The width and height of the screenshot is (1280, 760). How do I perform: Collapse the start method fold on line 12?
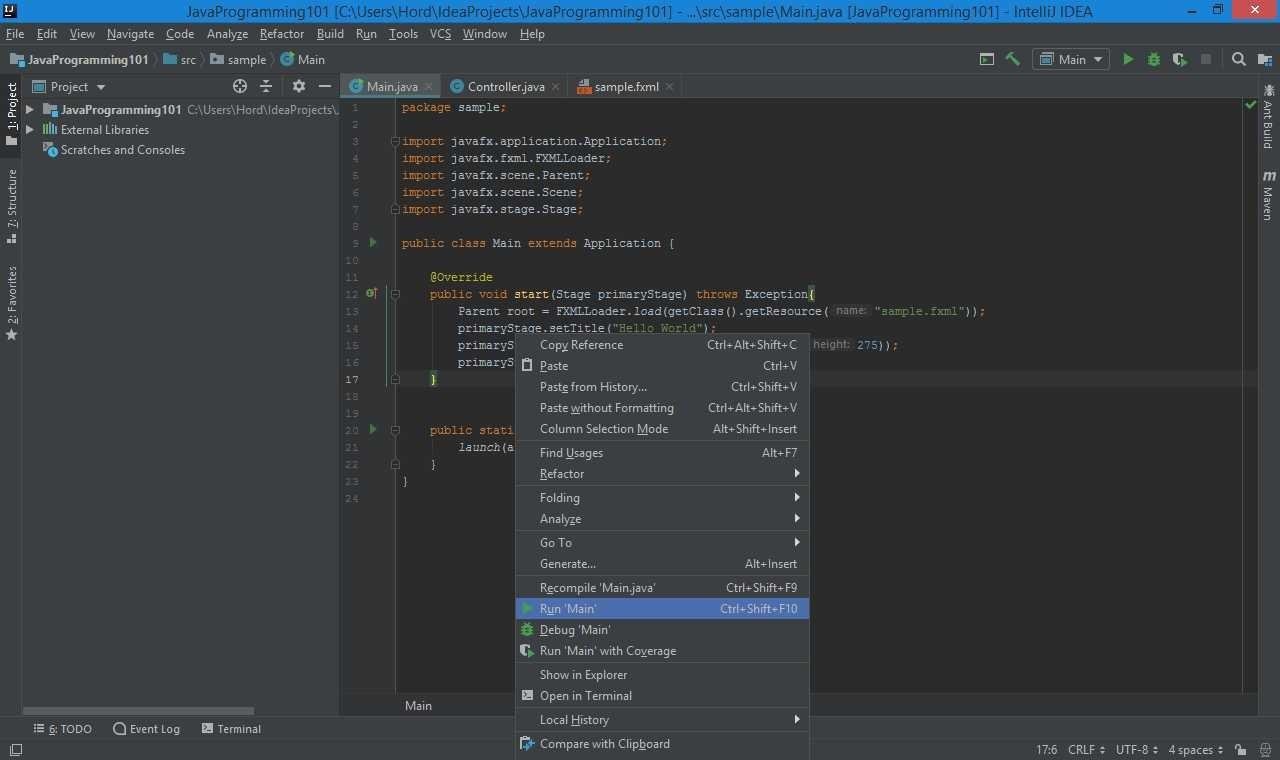pos(395,295)
